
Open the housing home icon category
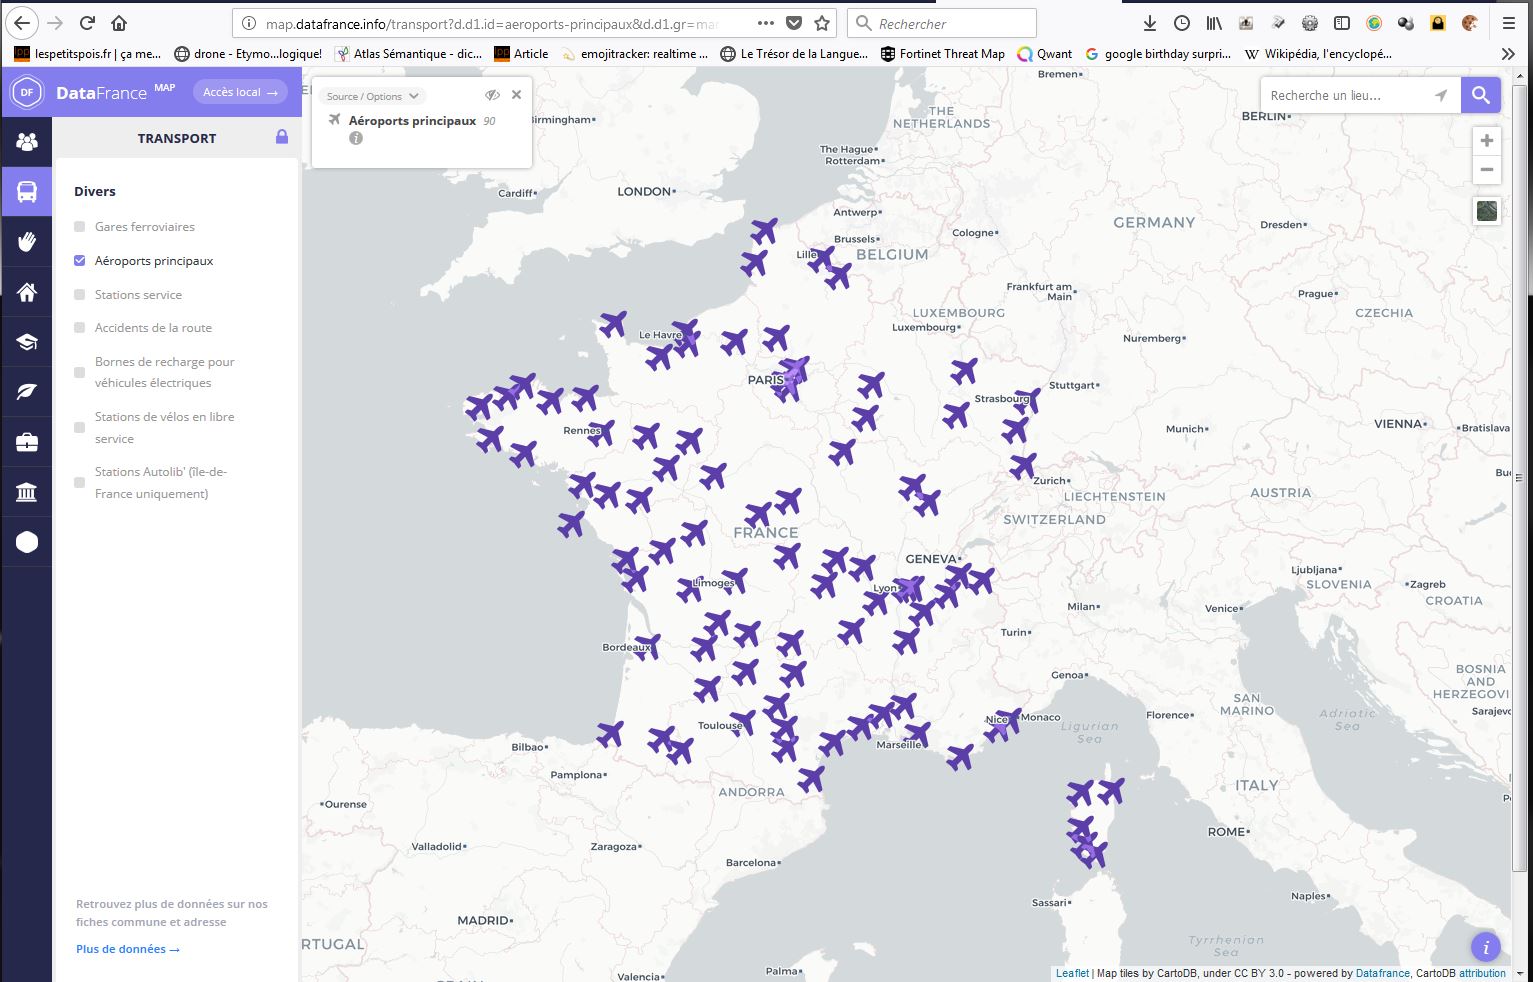click(x=27, y=292)
